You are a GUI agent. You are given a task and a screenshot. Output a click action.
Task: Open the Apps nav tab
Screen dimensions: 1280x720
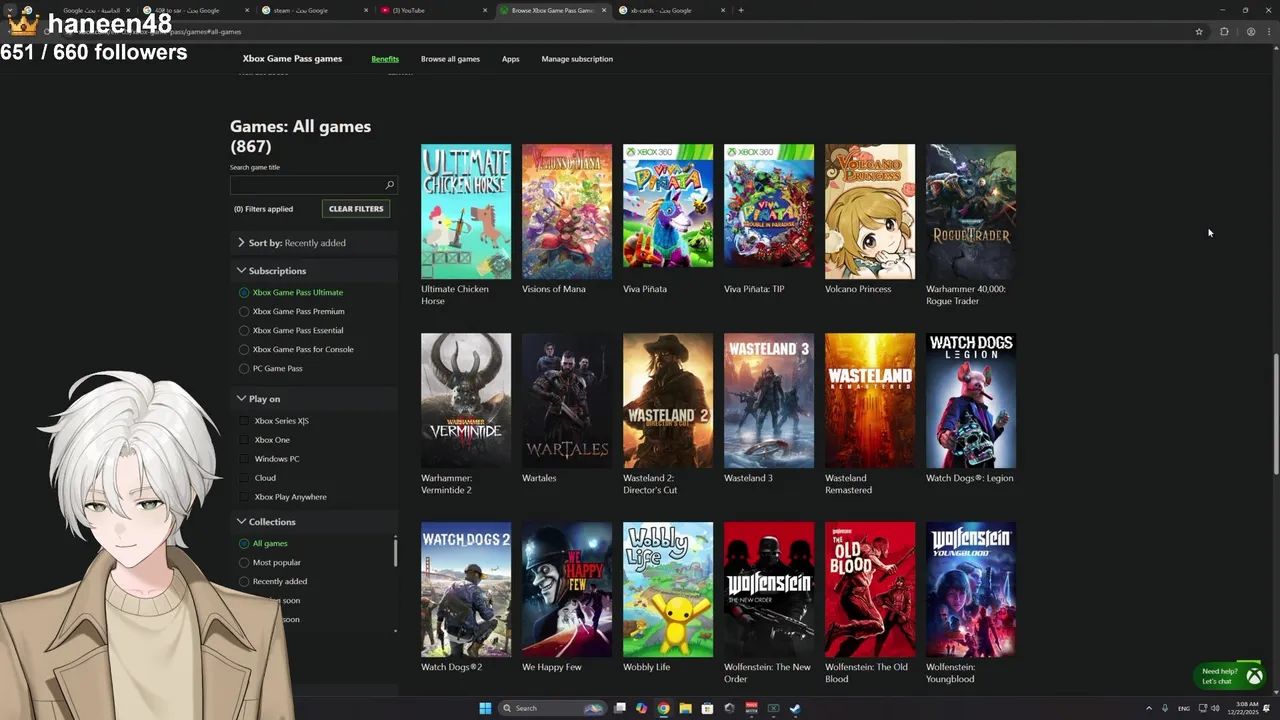click(x=510, y=59)
